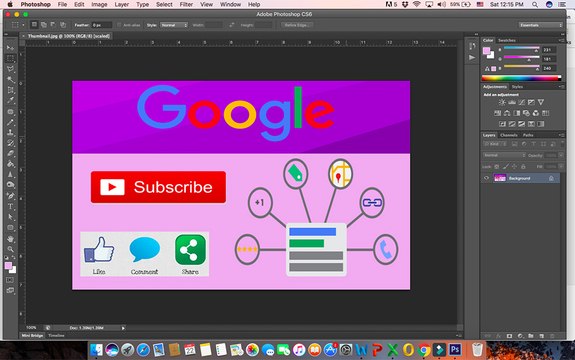Screen dimensions: 575x360
Task: Select the Brush tool
Action: tap(10, 122)
